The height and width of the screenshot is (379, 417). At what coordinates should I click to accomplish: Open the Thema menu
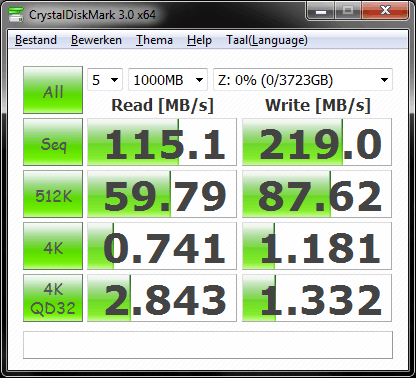(x=154, y=40)
